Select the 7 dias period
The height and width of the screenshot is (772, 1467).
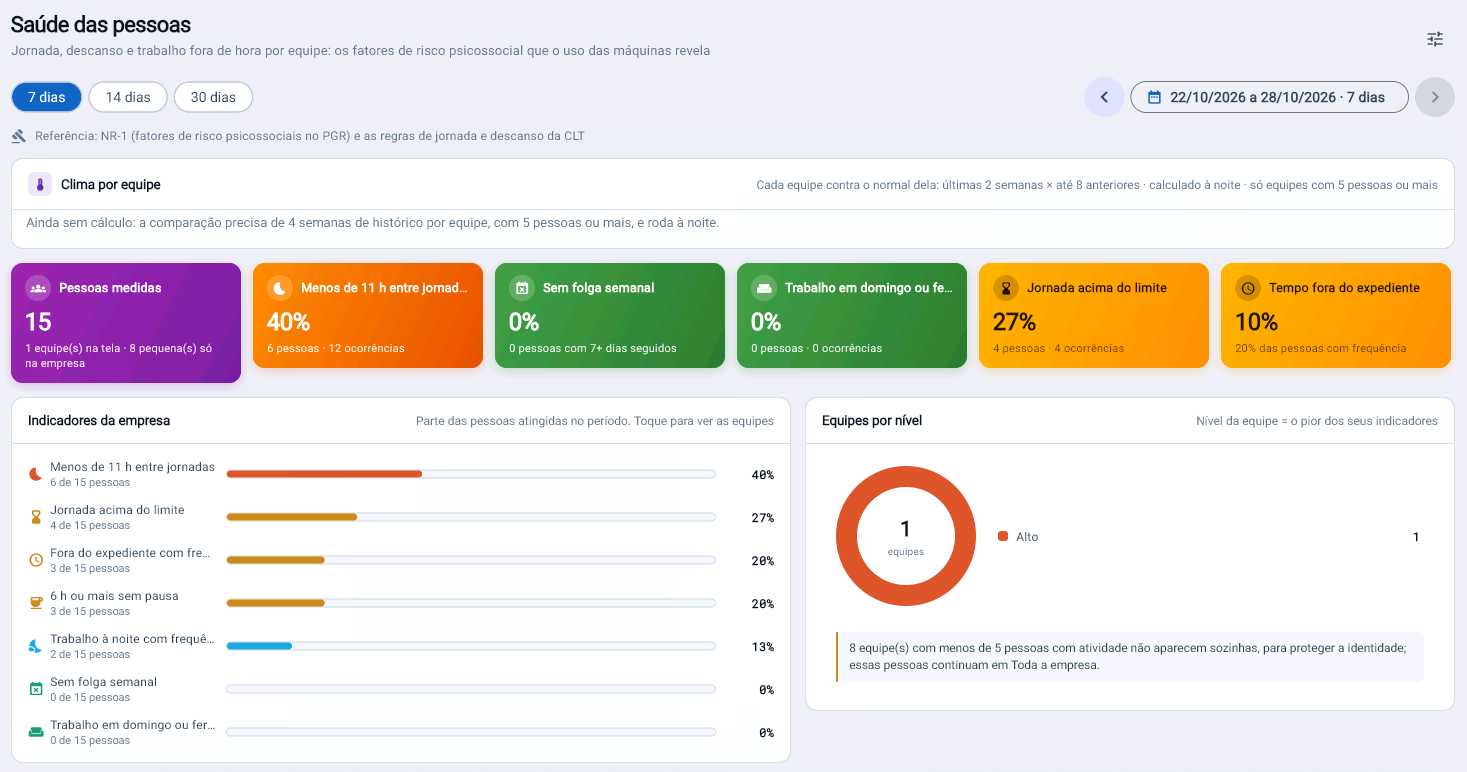47,97
